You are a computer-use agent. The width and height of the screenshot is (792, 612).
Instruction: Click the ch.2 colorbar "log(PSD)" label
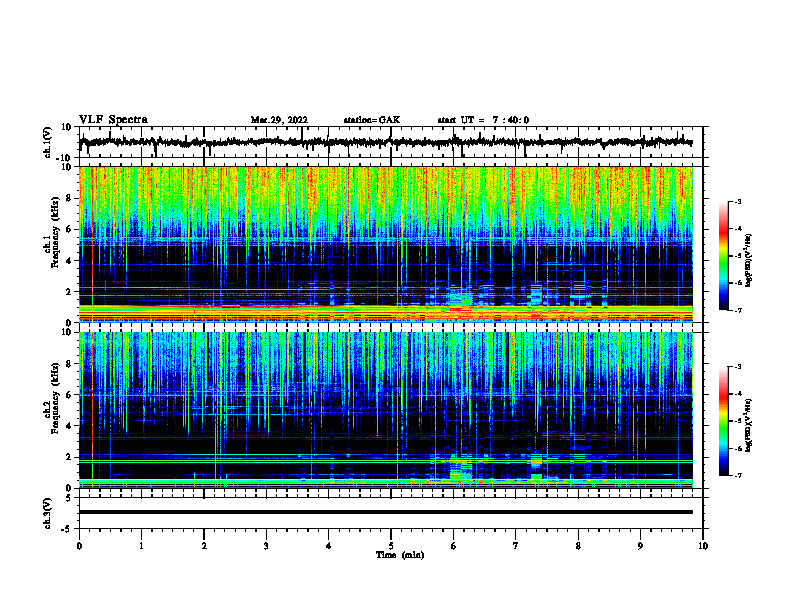point(749,426)
